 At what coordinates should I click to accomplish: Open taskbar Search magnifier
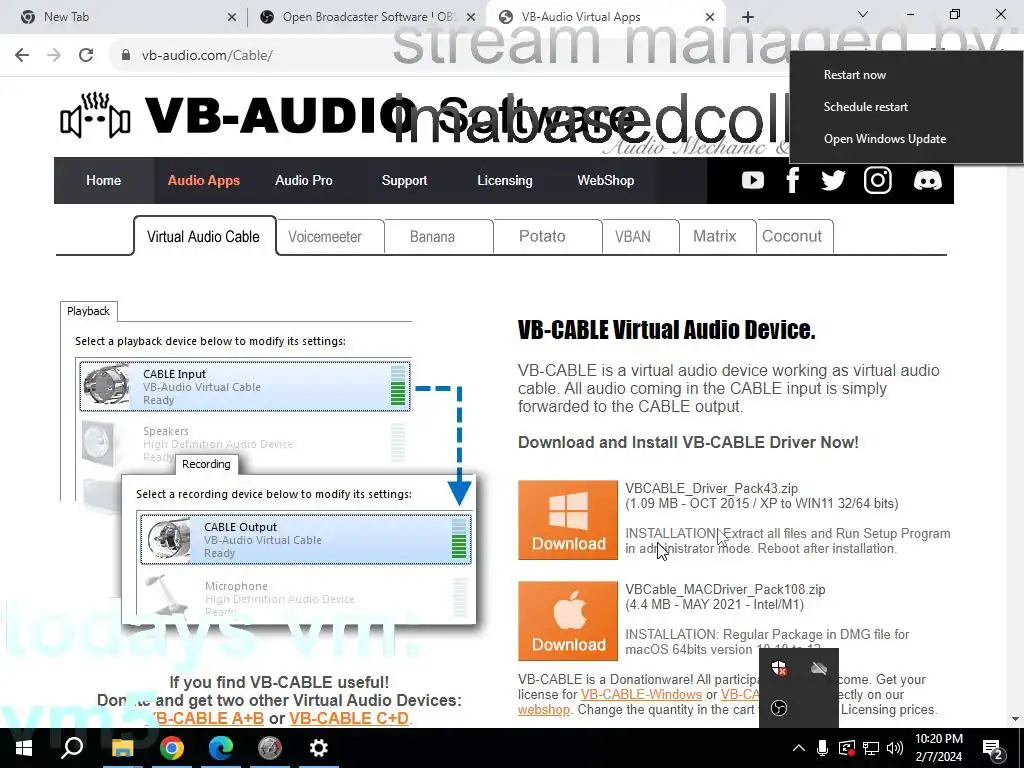pos(72,748)
